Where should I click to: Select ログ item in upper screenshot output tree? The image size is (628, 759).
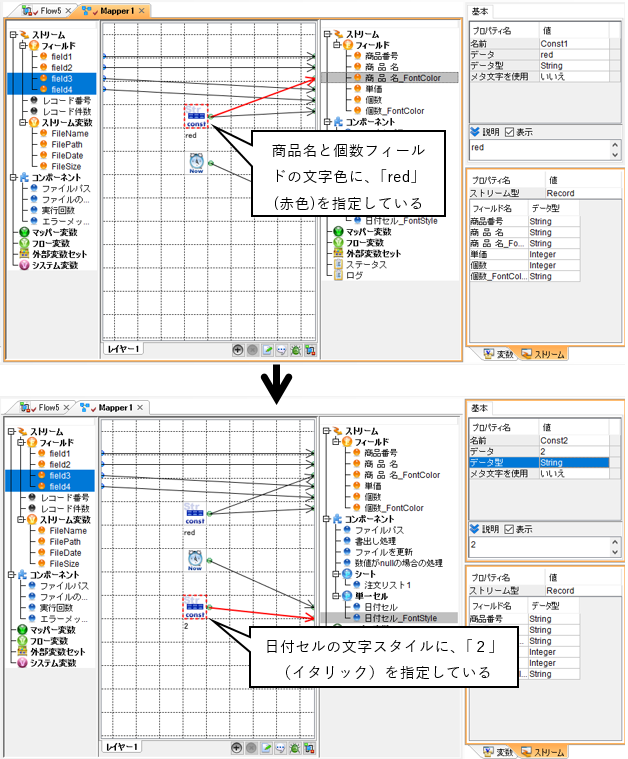[354, 275]
